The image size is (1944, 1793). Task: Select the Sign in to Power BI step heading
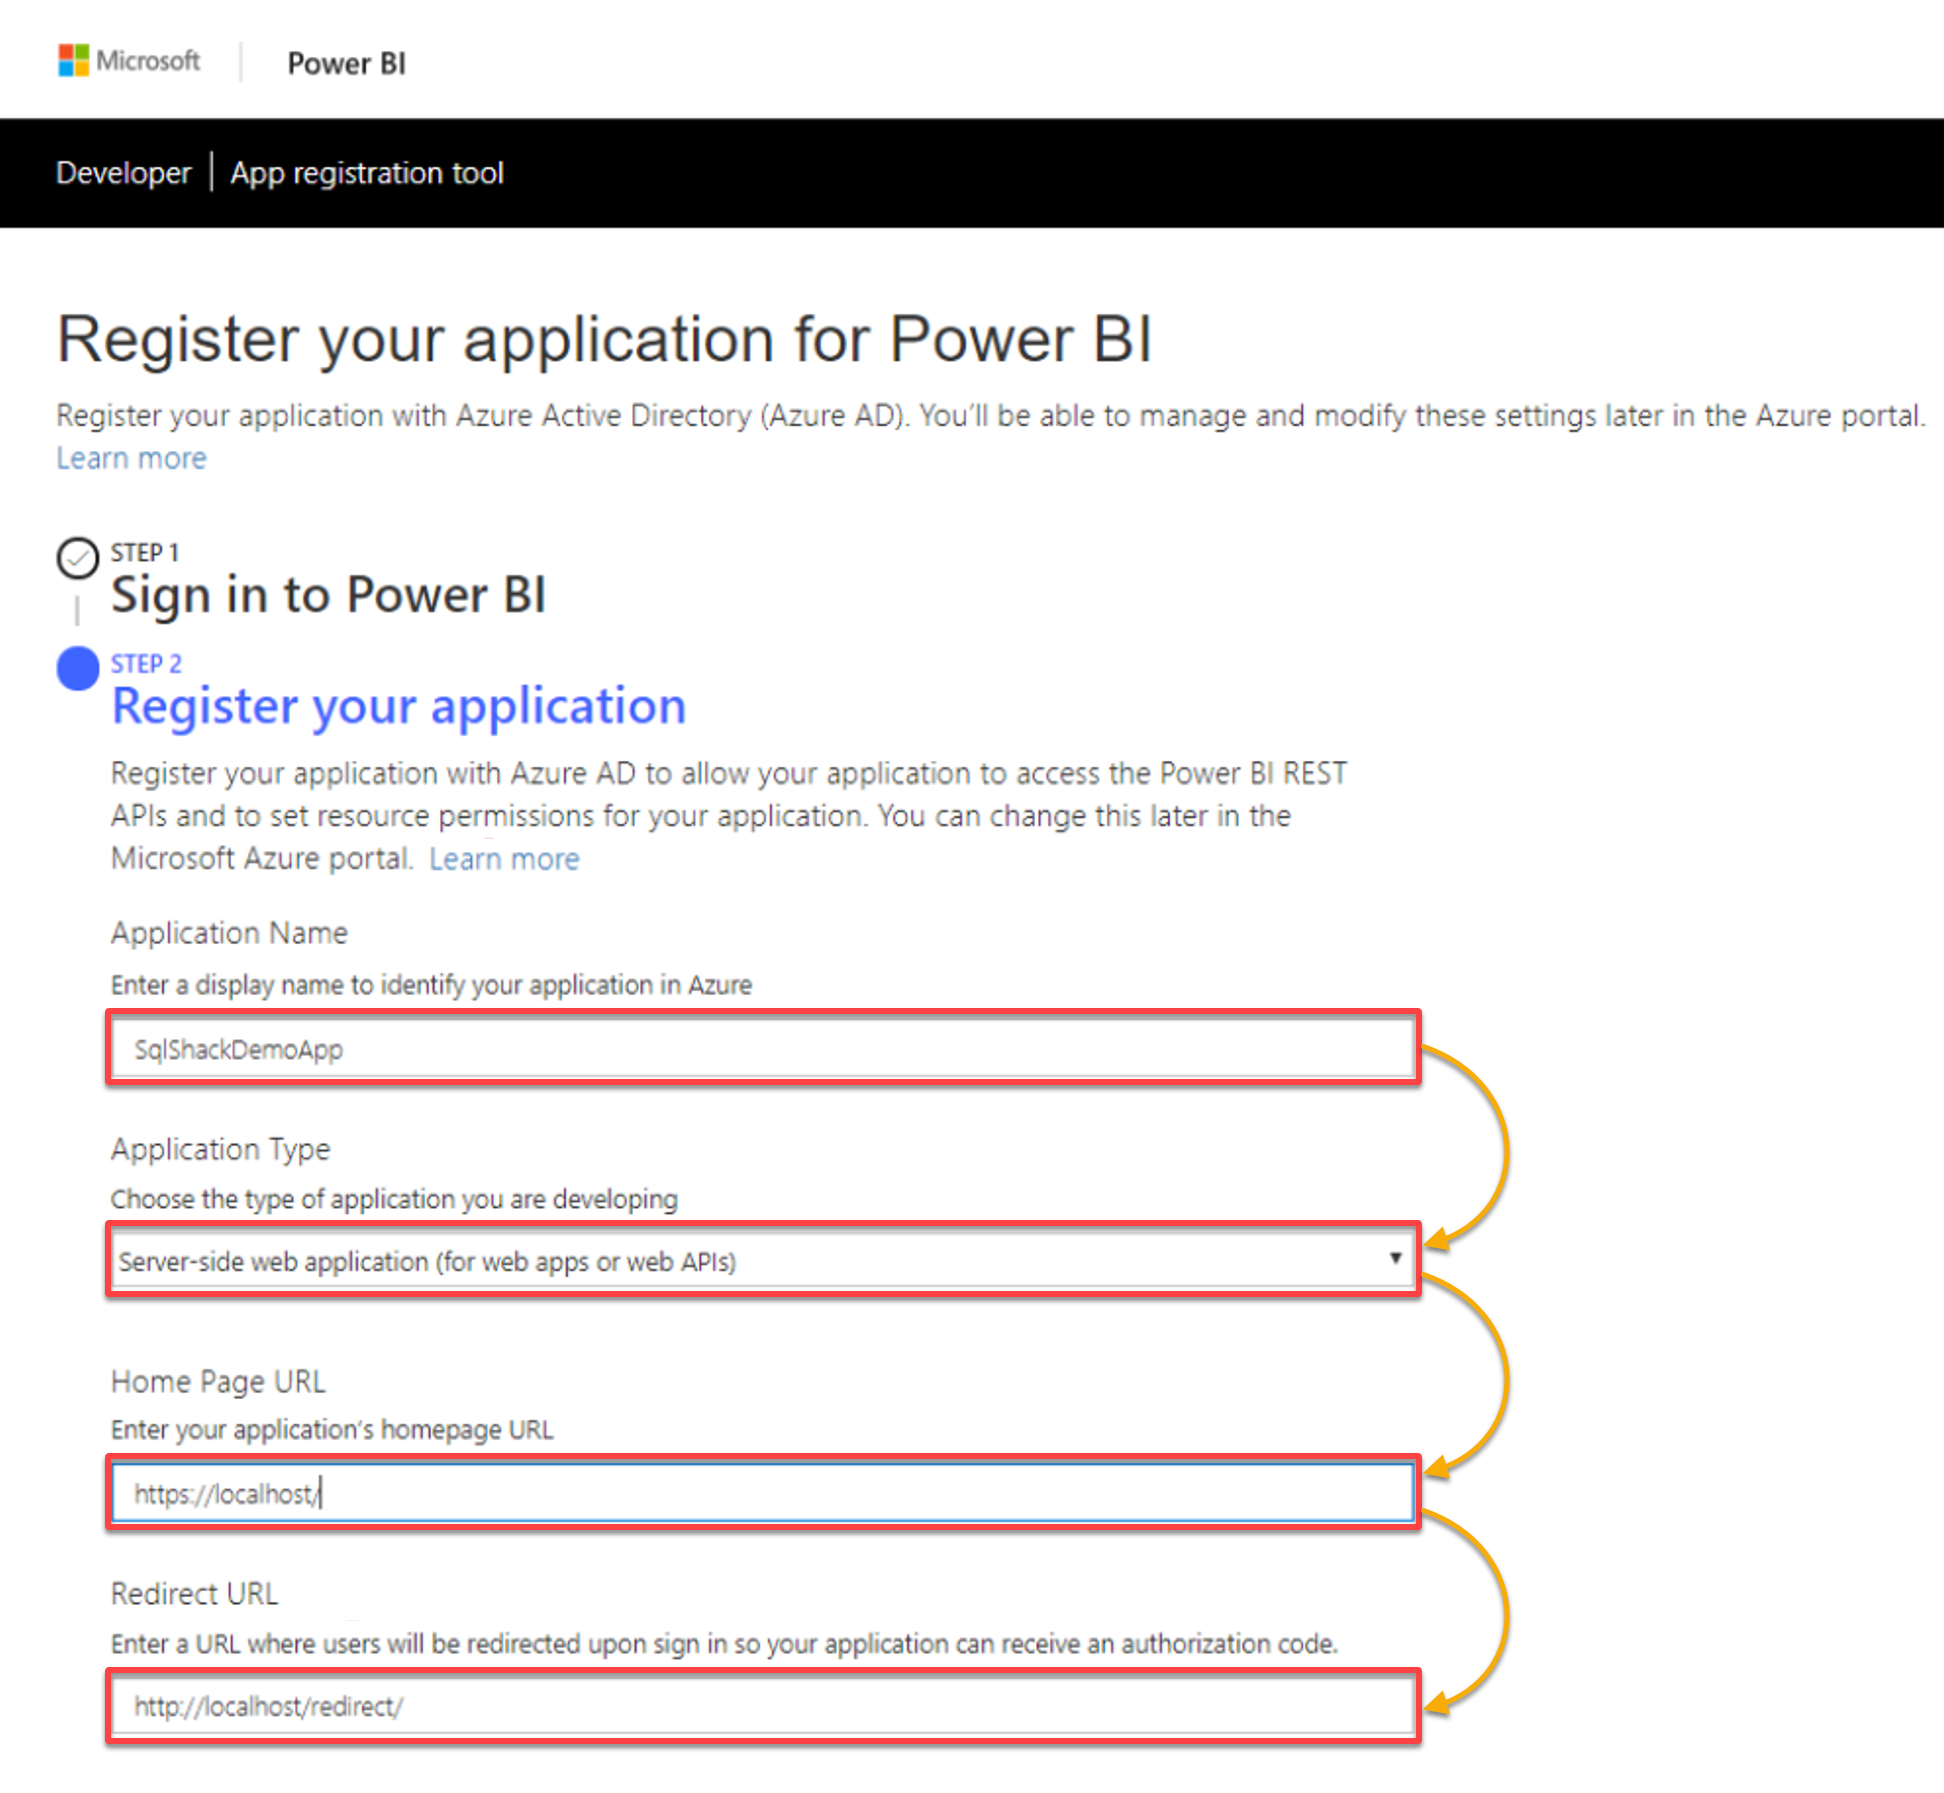[329, 595]
